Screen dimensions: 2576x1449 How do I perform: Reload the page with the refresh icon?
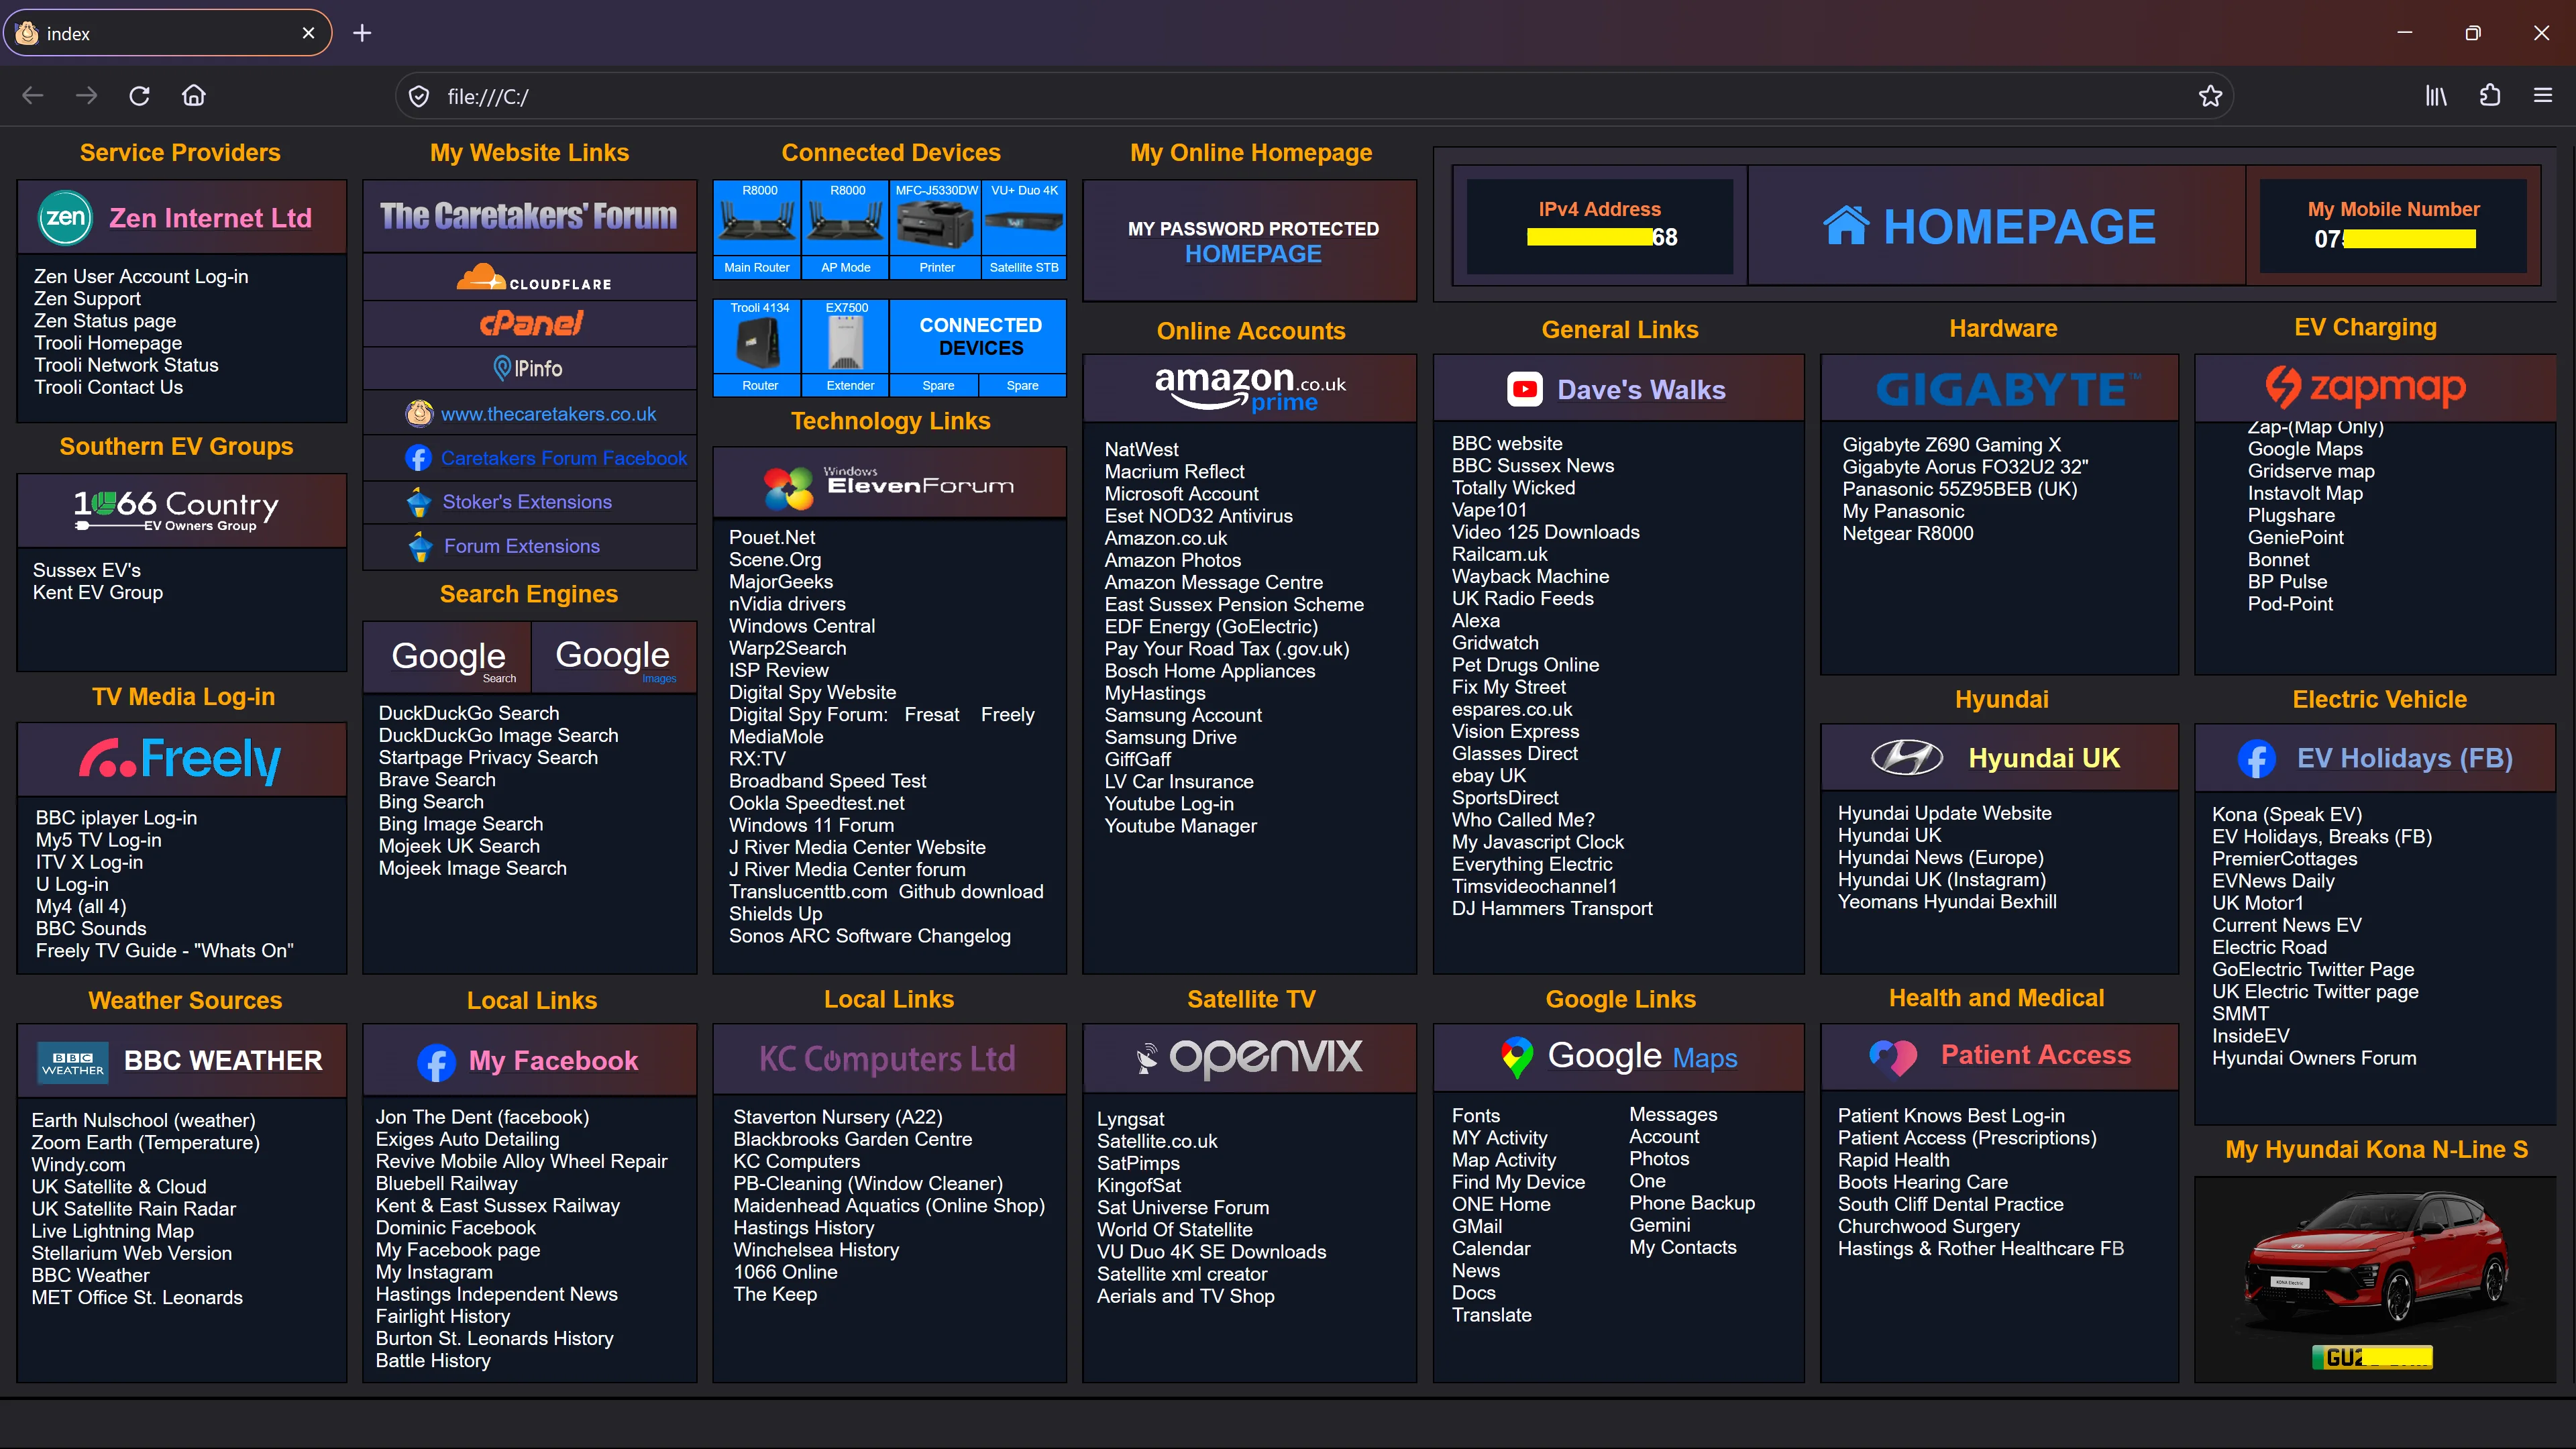139,96
